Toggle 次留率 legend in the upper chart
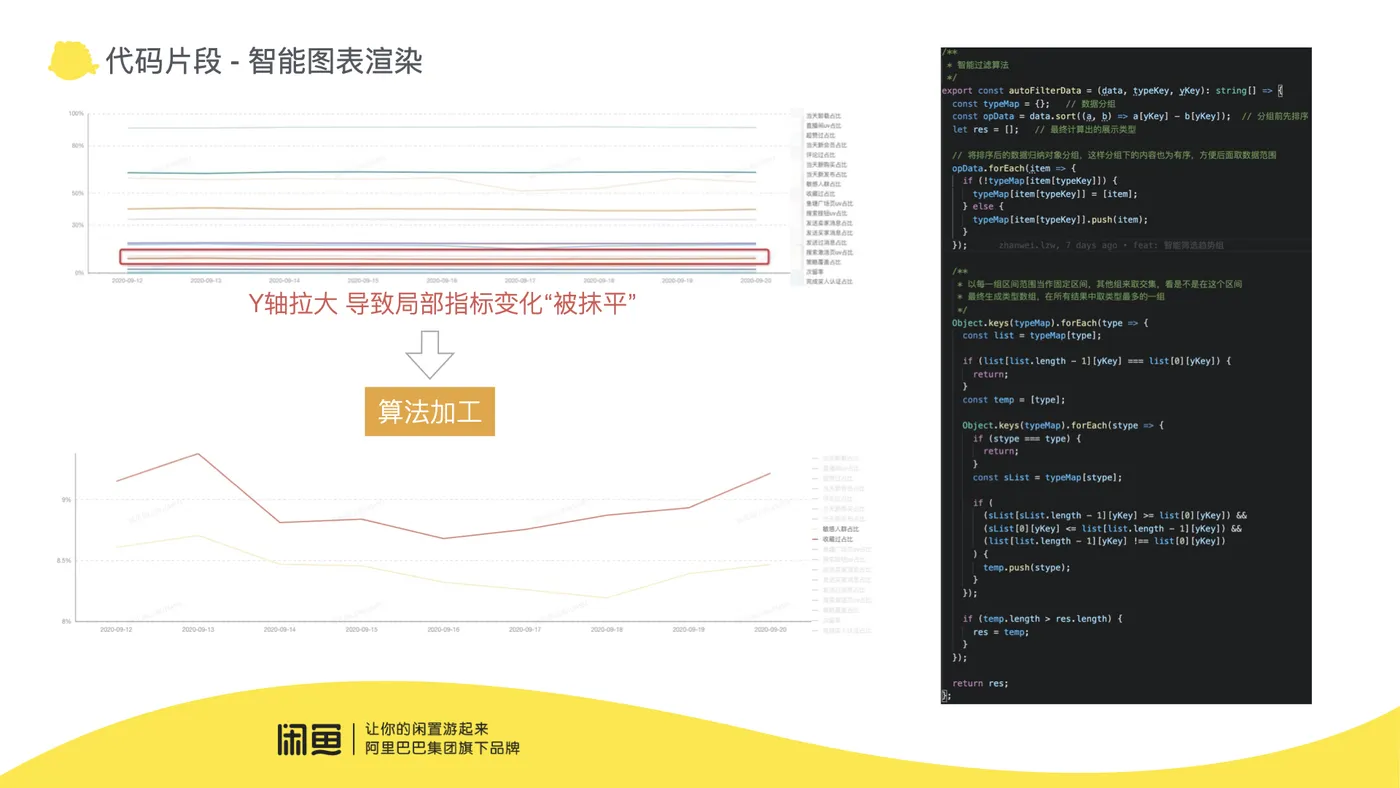1400x788 pixels. 815,272
